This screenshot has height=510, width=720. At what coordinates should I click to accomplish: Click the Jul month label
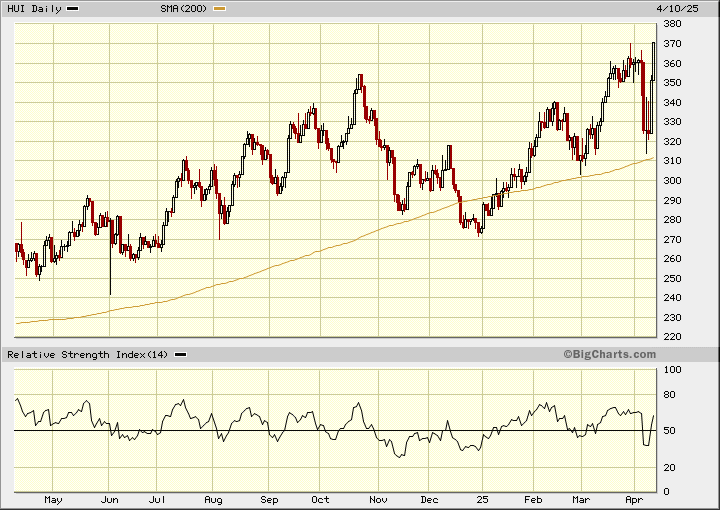coord(157,500)
